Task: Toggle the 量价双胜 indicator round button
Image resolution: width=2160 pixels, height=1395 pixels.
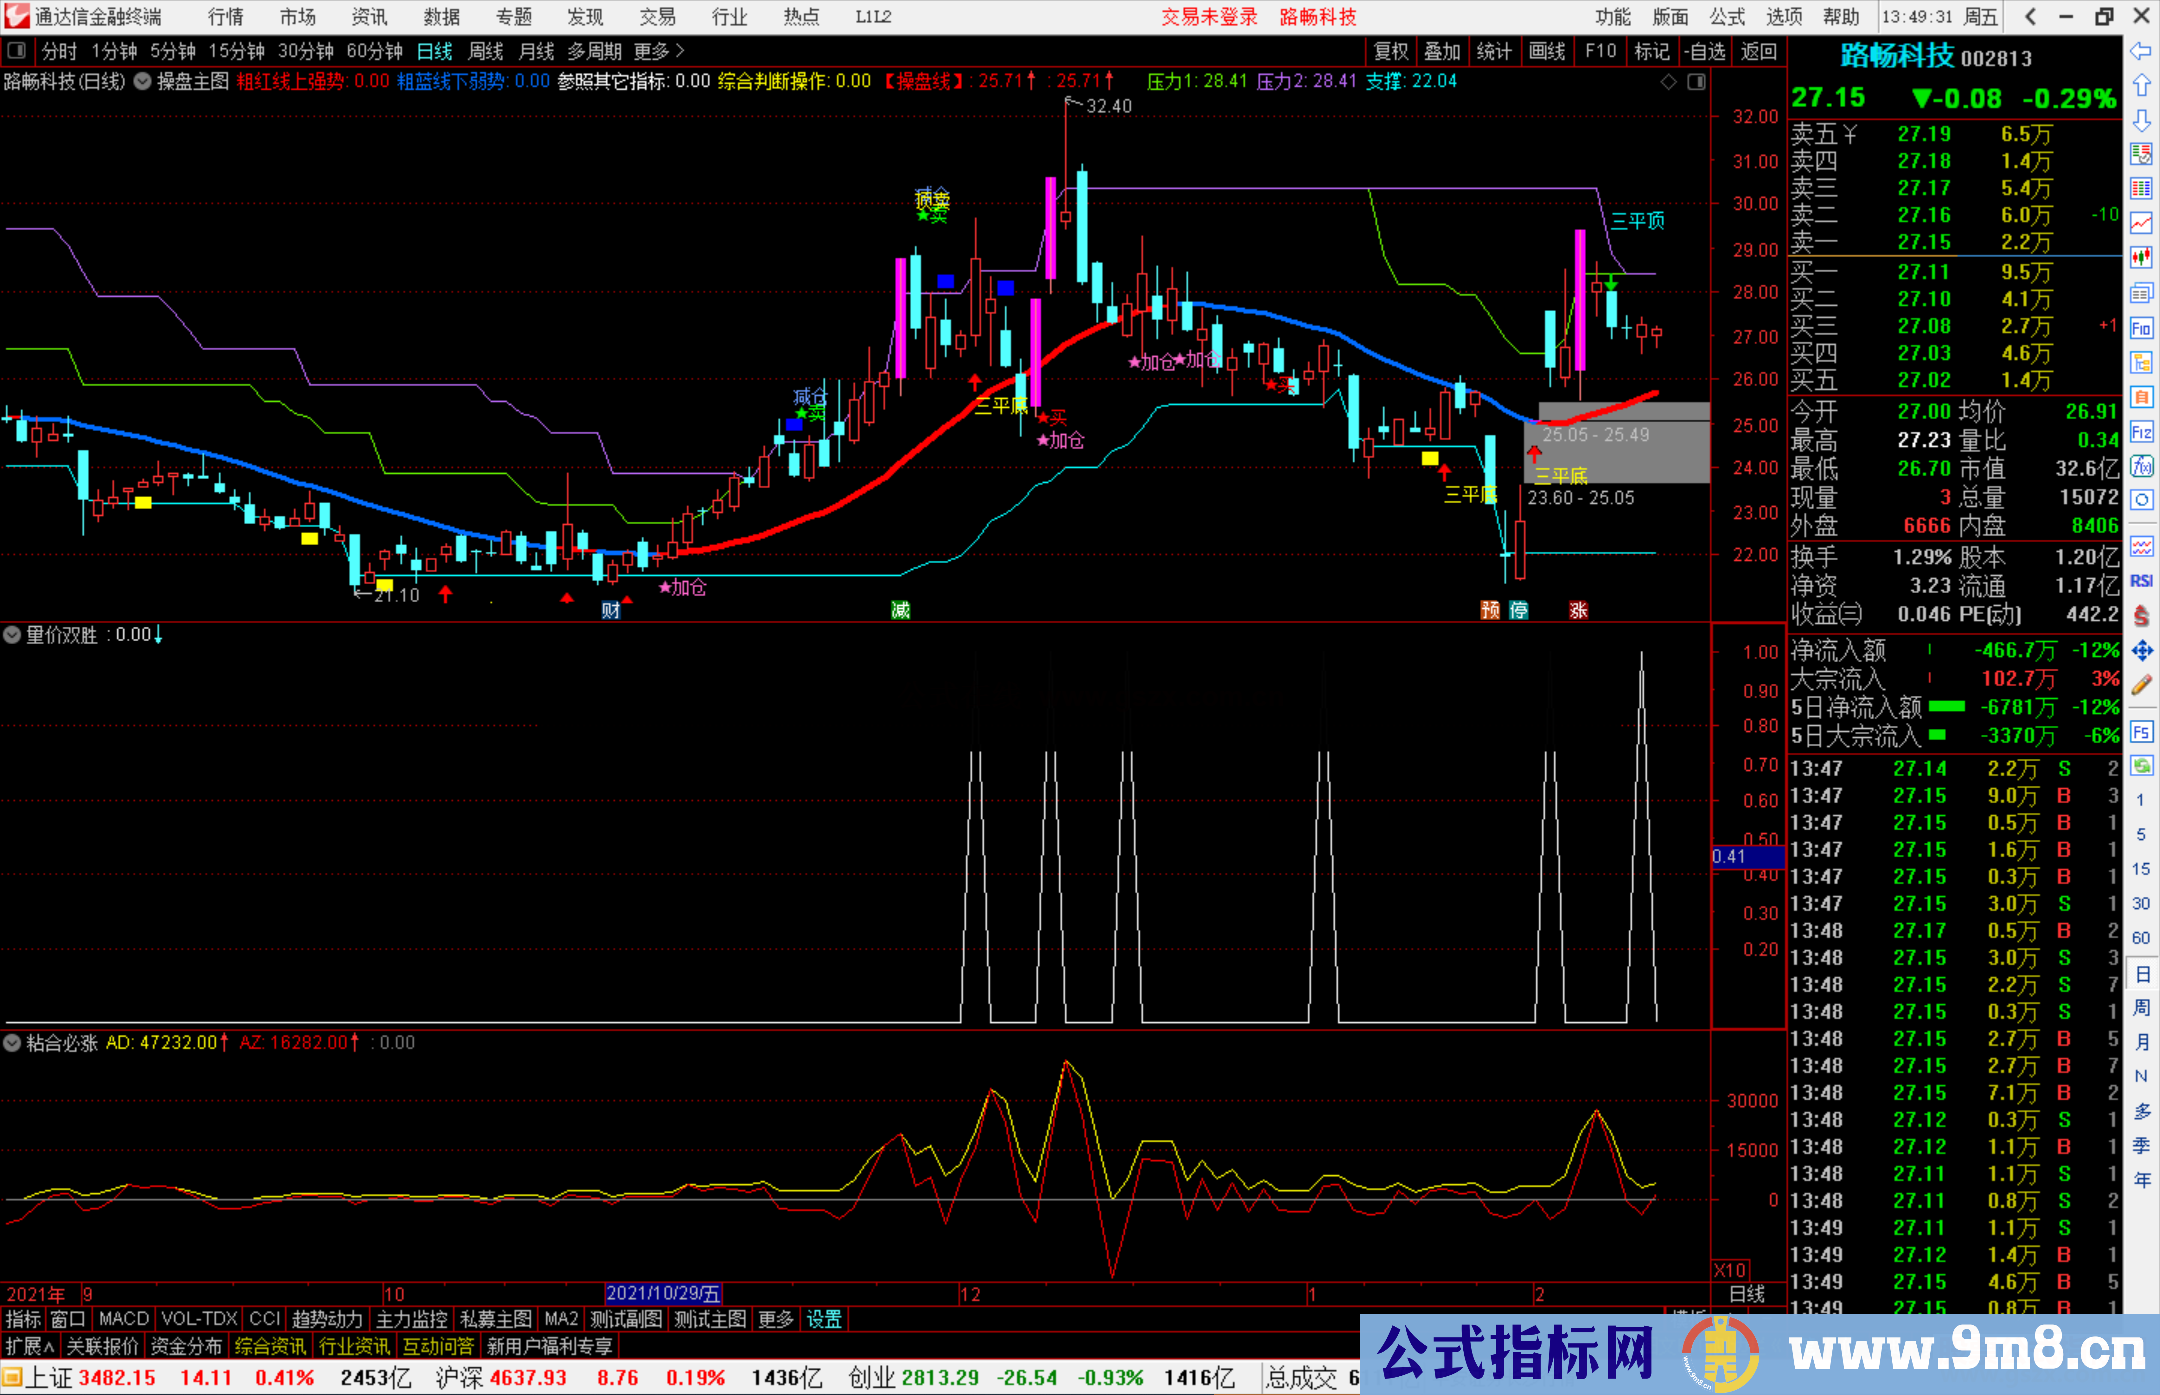Action: [12, 635]
